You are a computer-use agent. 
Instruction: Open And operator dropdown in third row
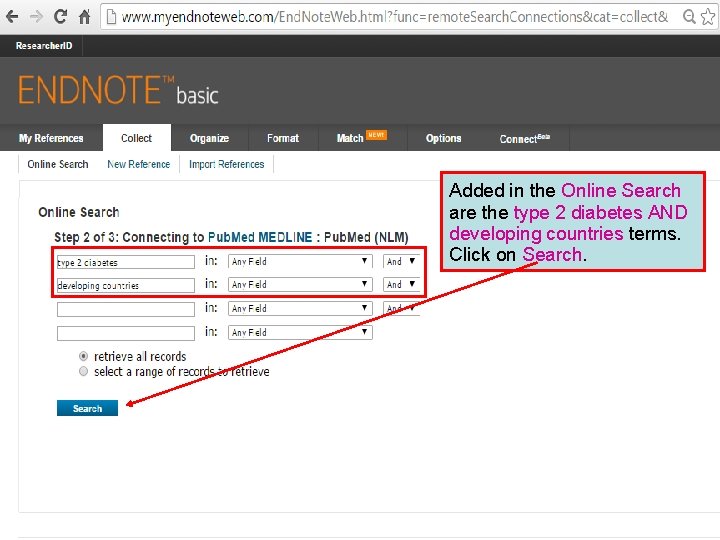pyautogui.click(x=401, y=308)
